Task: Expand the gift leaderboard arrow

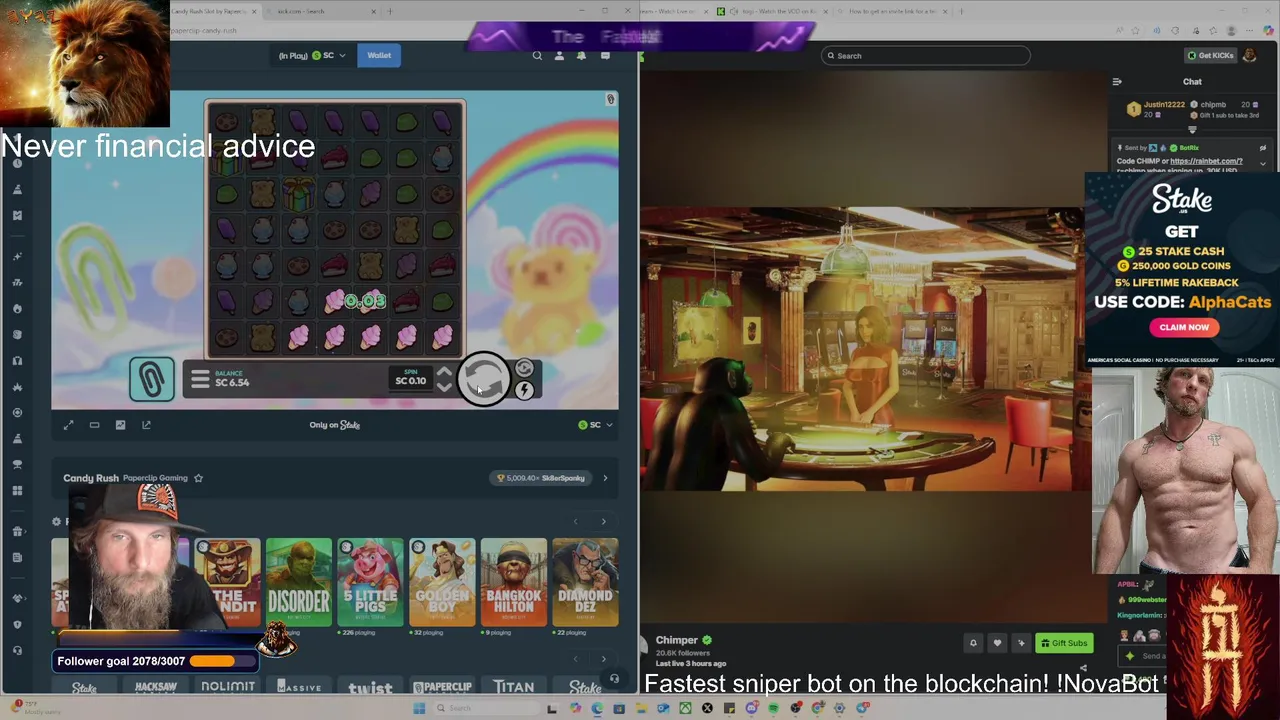Action: [x=1192, y=129]
